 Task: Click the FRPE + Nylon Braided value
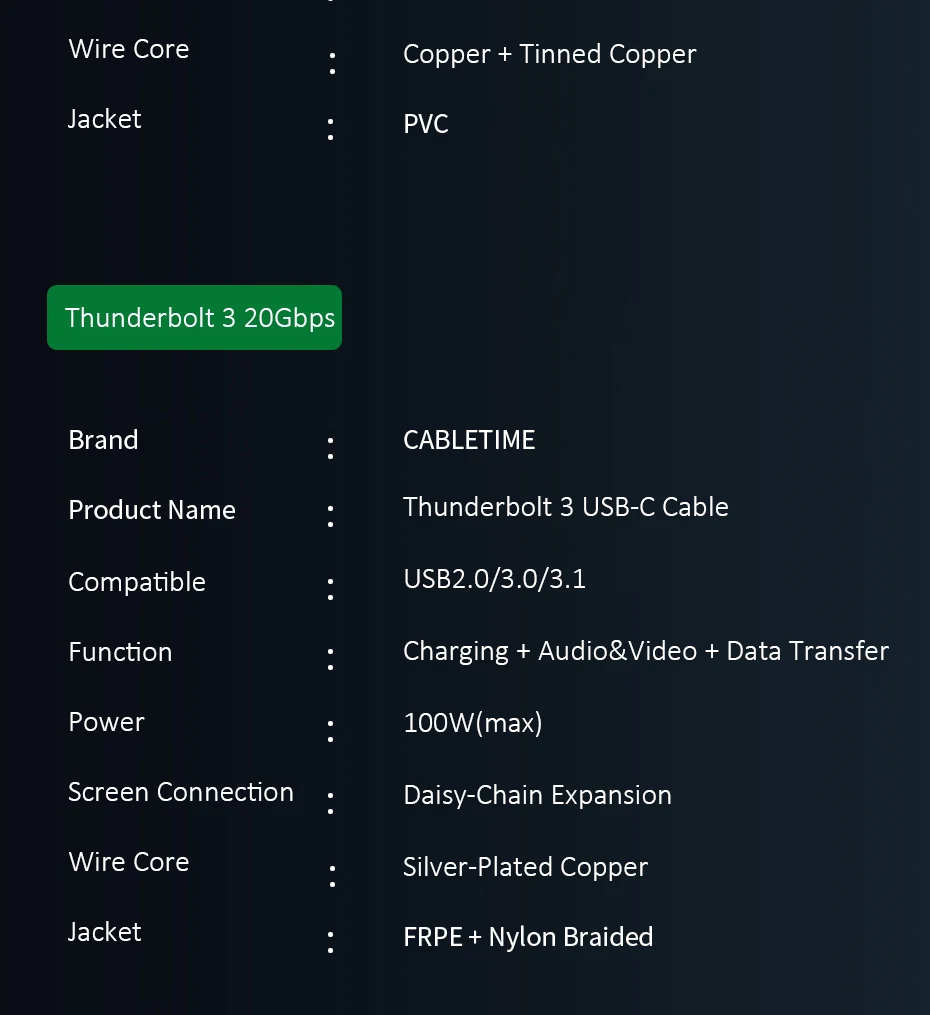[x=528, y=937]
